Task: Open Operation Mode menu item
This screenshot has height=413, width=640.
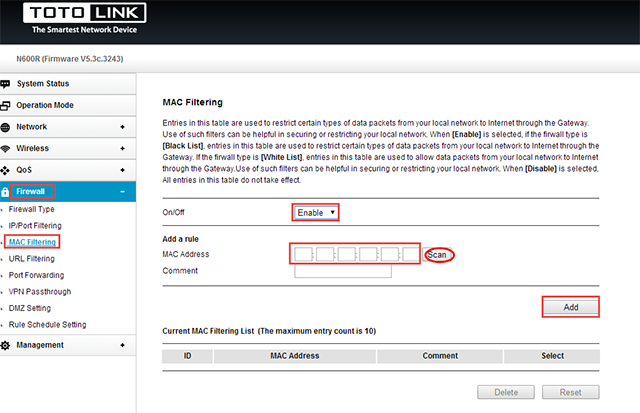Action: [68, 105]
